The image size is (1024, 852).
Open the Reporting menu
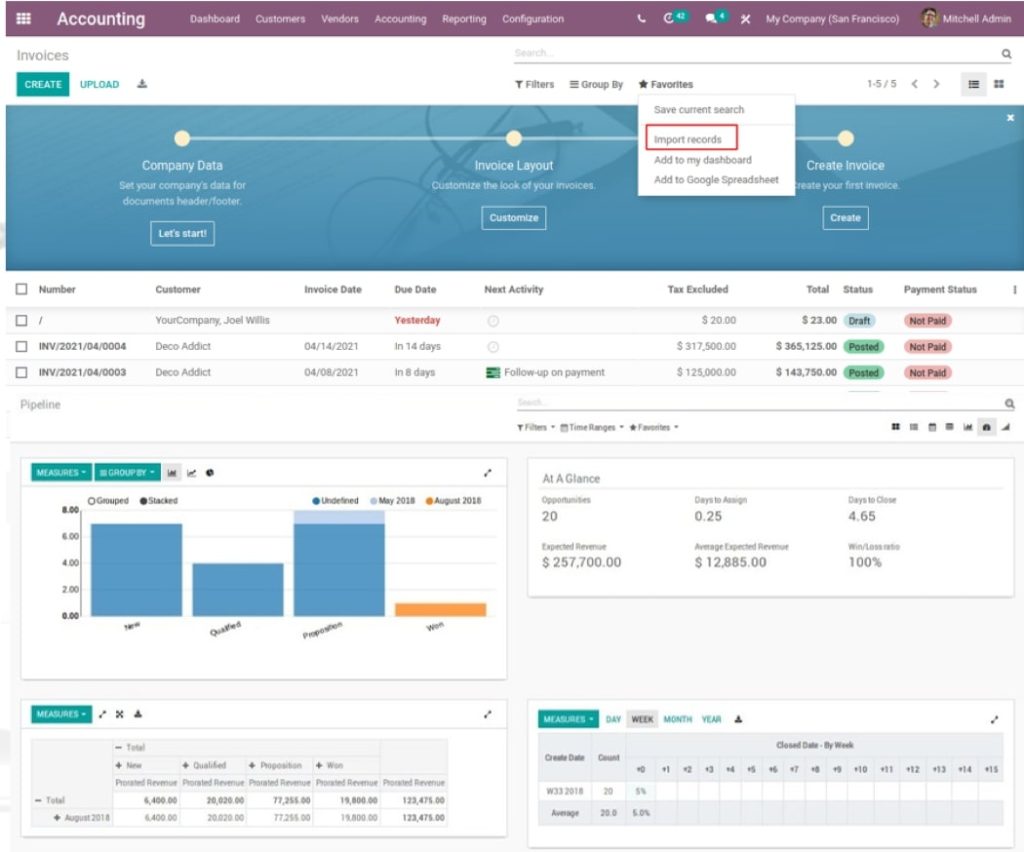[462, 18]
